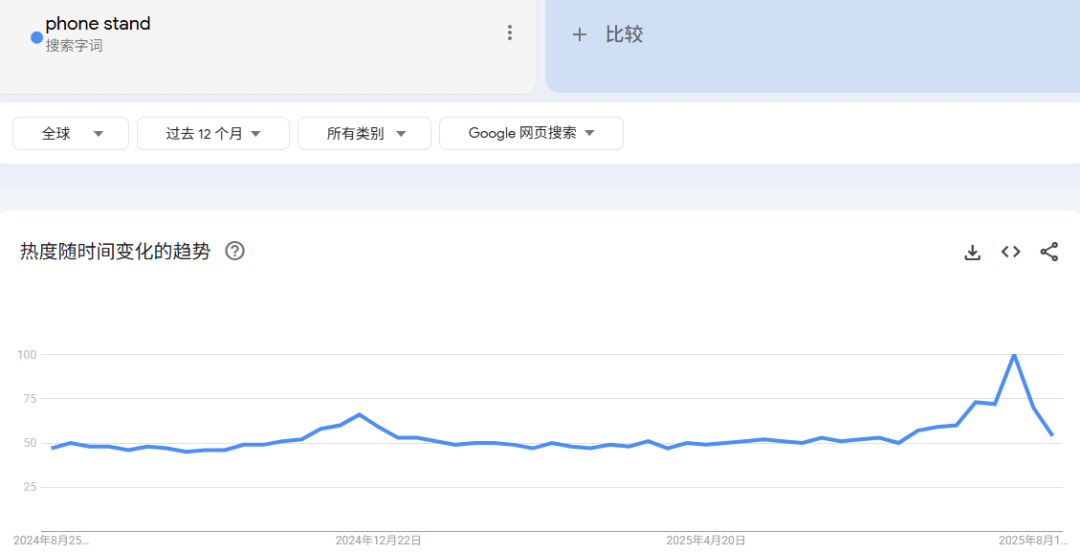Open the phone stand term options menu
Screen dimensions: 1080x553
(x=509, y=33)
